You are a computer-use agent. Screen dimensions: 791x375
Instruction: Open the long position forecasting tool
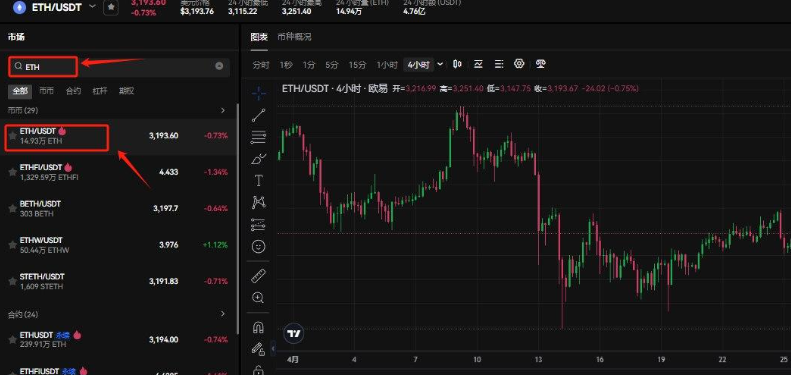click(259, 225)
